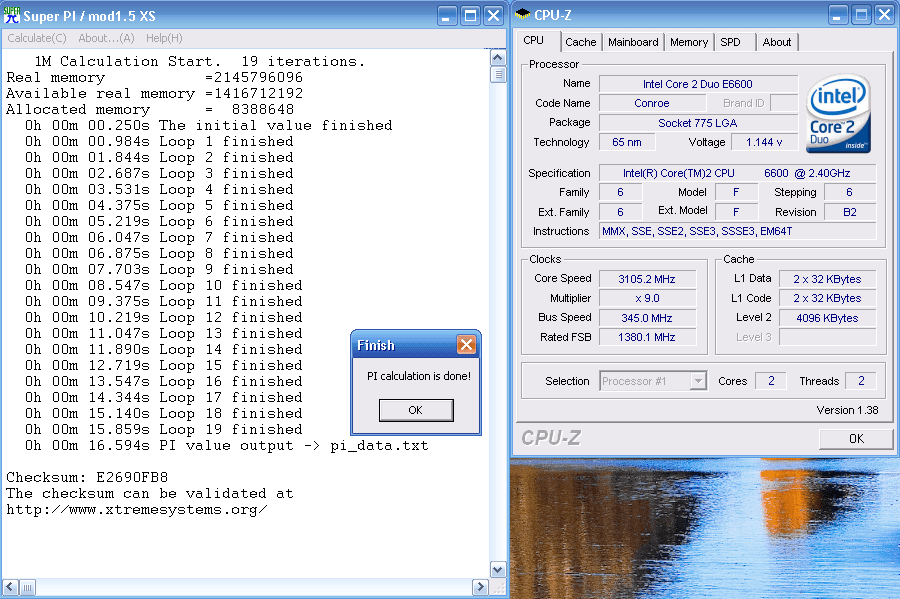900x599 pixels.
Task: Switch to the Memory tab
Action: click(x=689, y=42)
